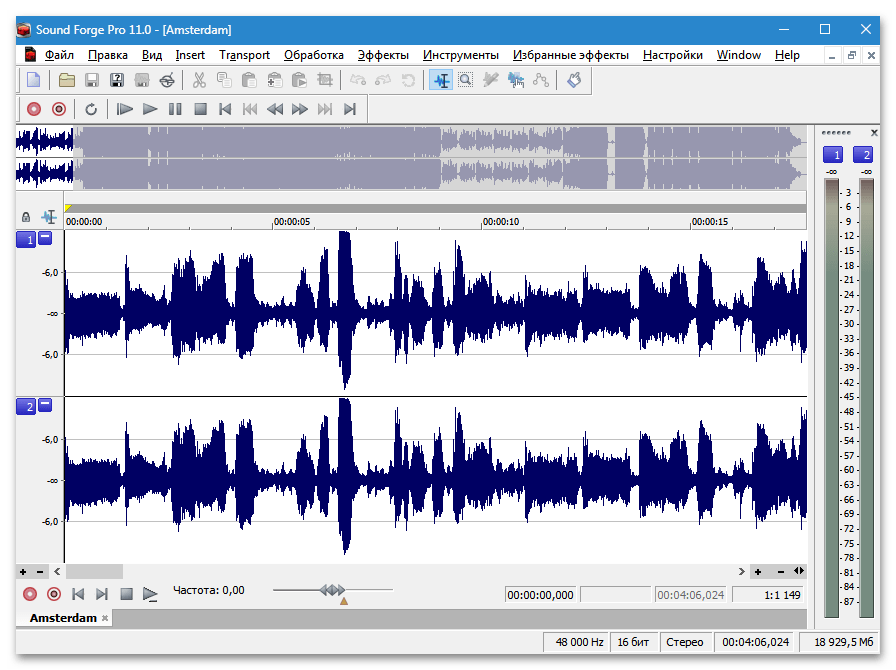Open the Transport menu
Image resolution: width=896 pixels, height=670 pixels.
pos(244,55)
